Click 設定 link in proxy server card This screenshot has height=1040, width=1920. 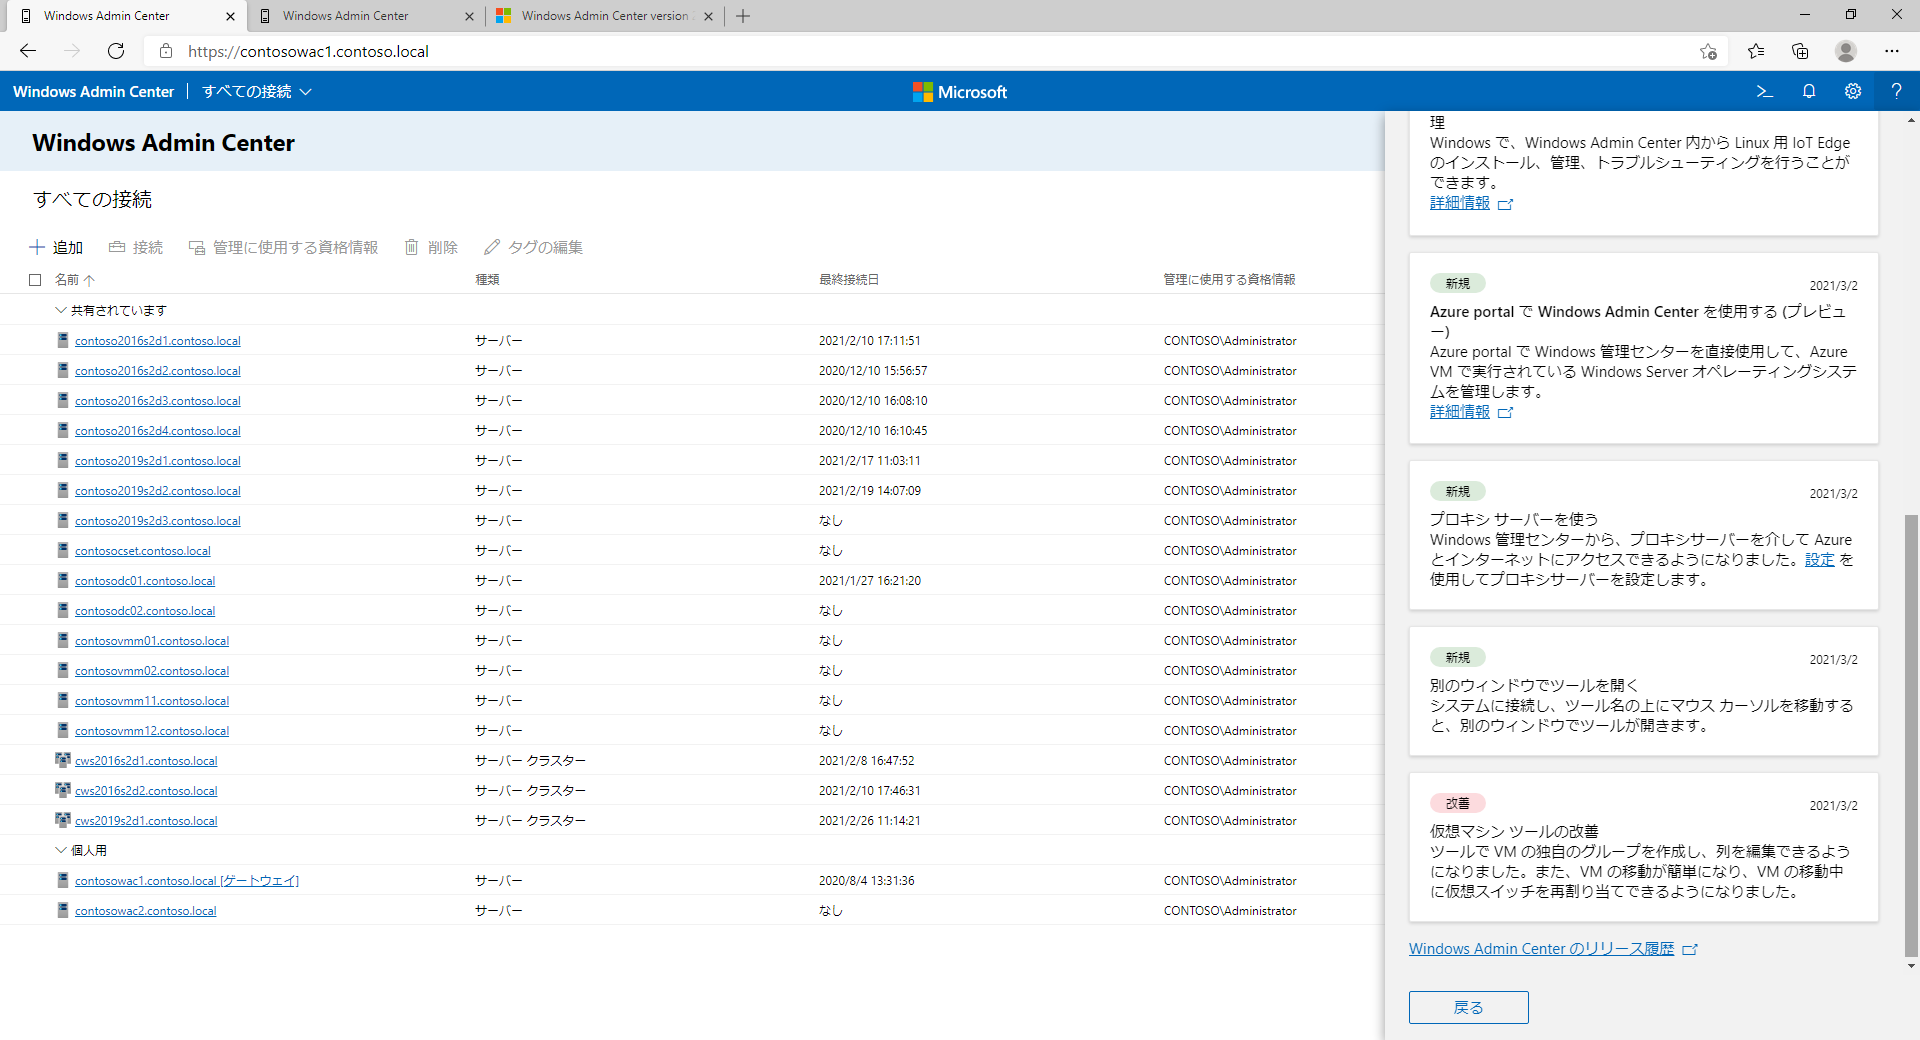(x=1820, y=560)
